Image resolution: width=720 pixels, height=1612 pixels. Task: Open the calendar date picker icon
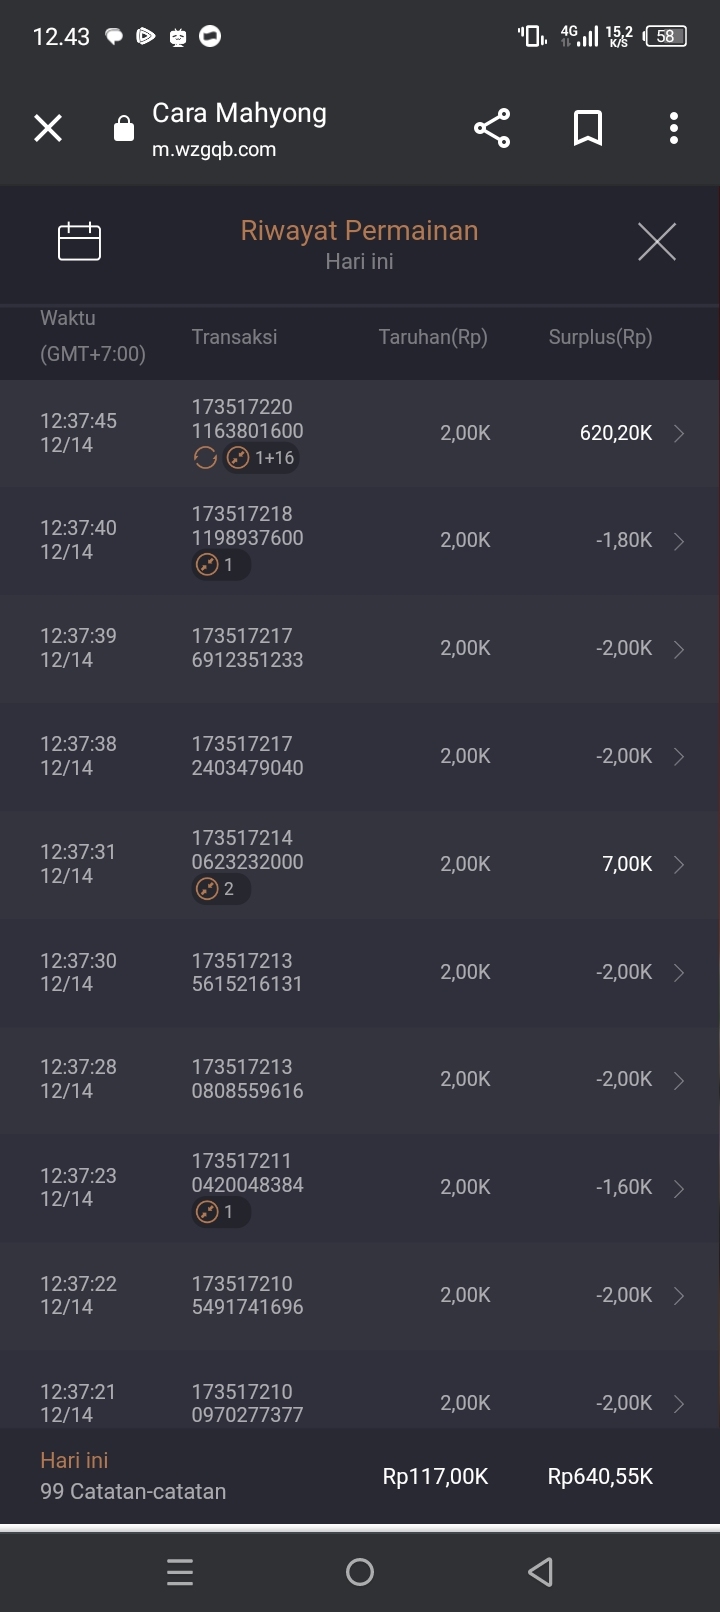tap(79, 241)
